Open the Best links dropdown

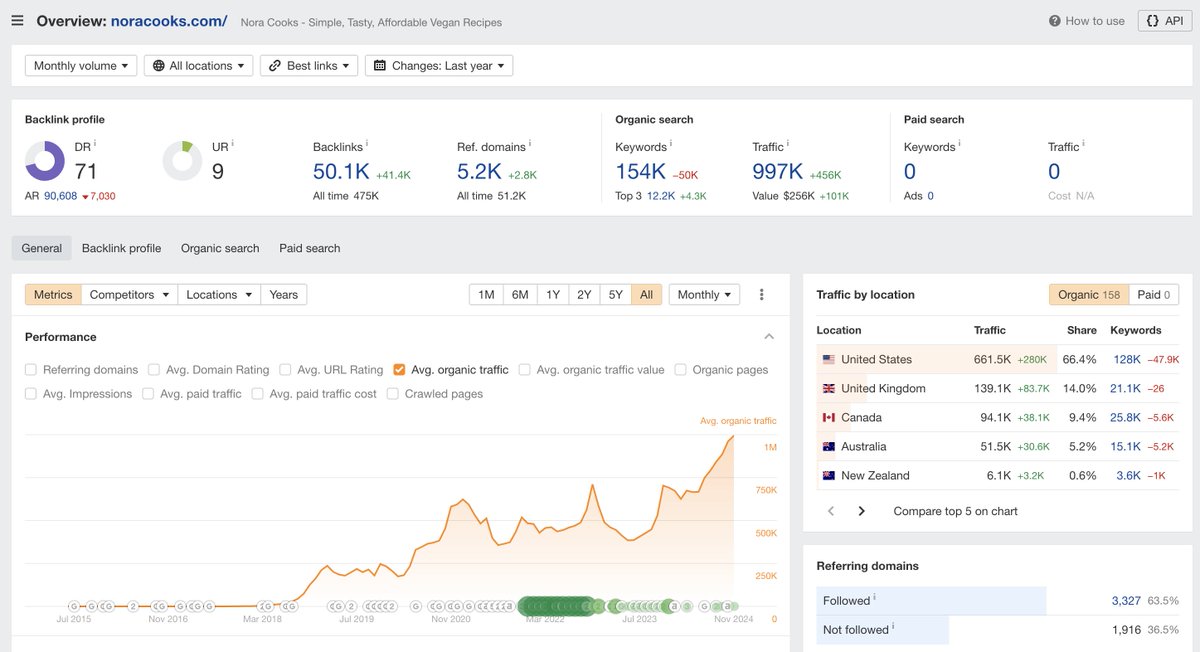coord(309,66)
